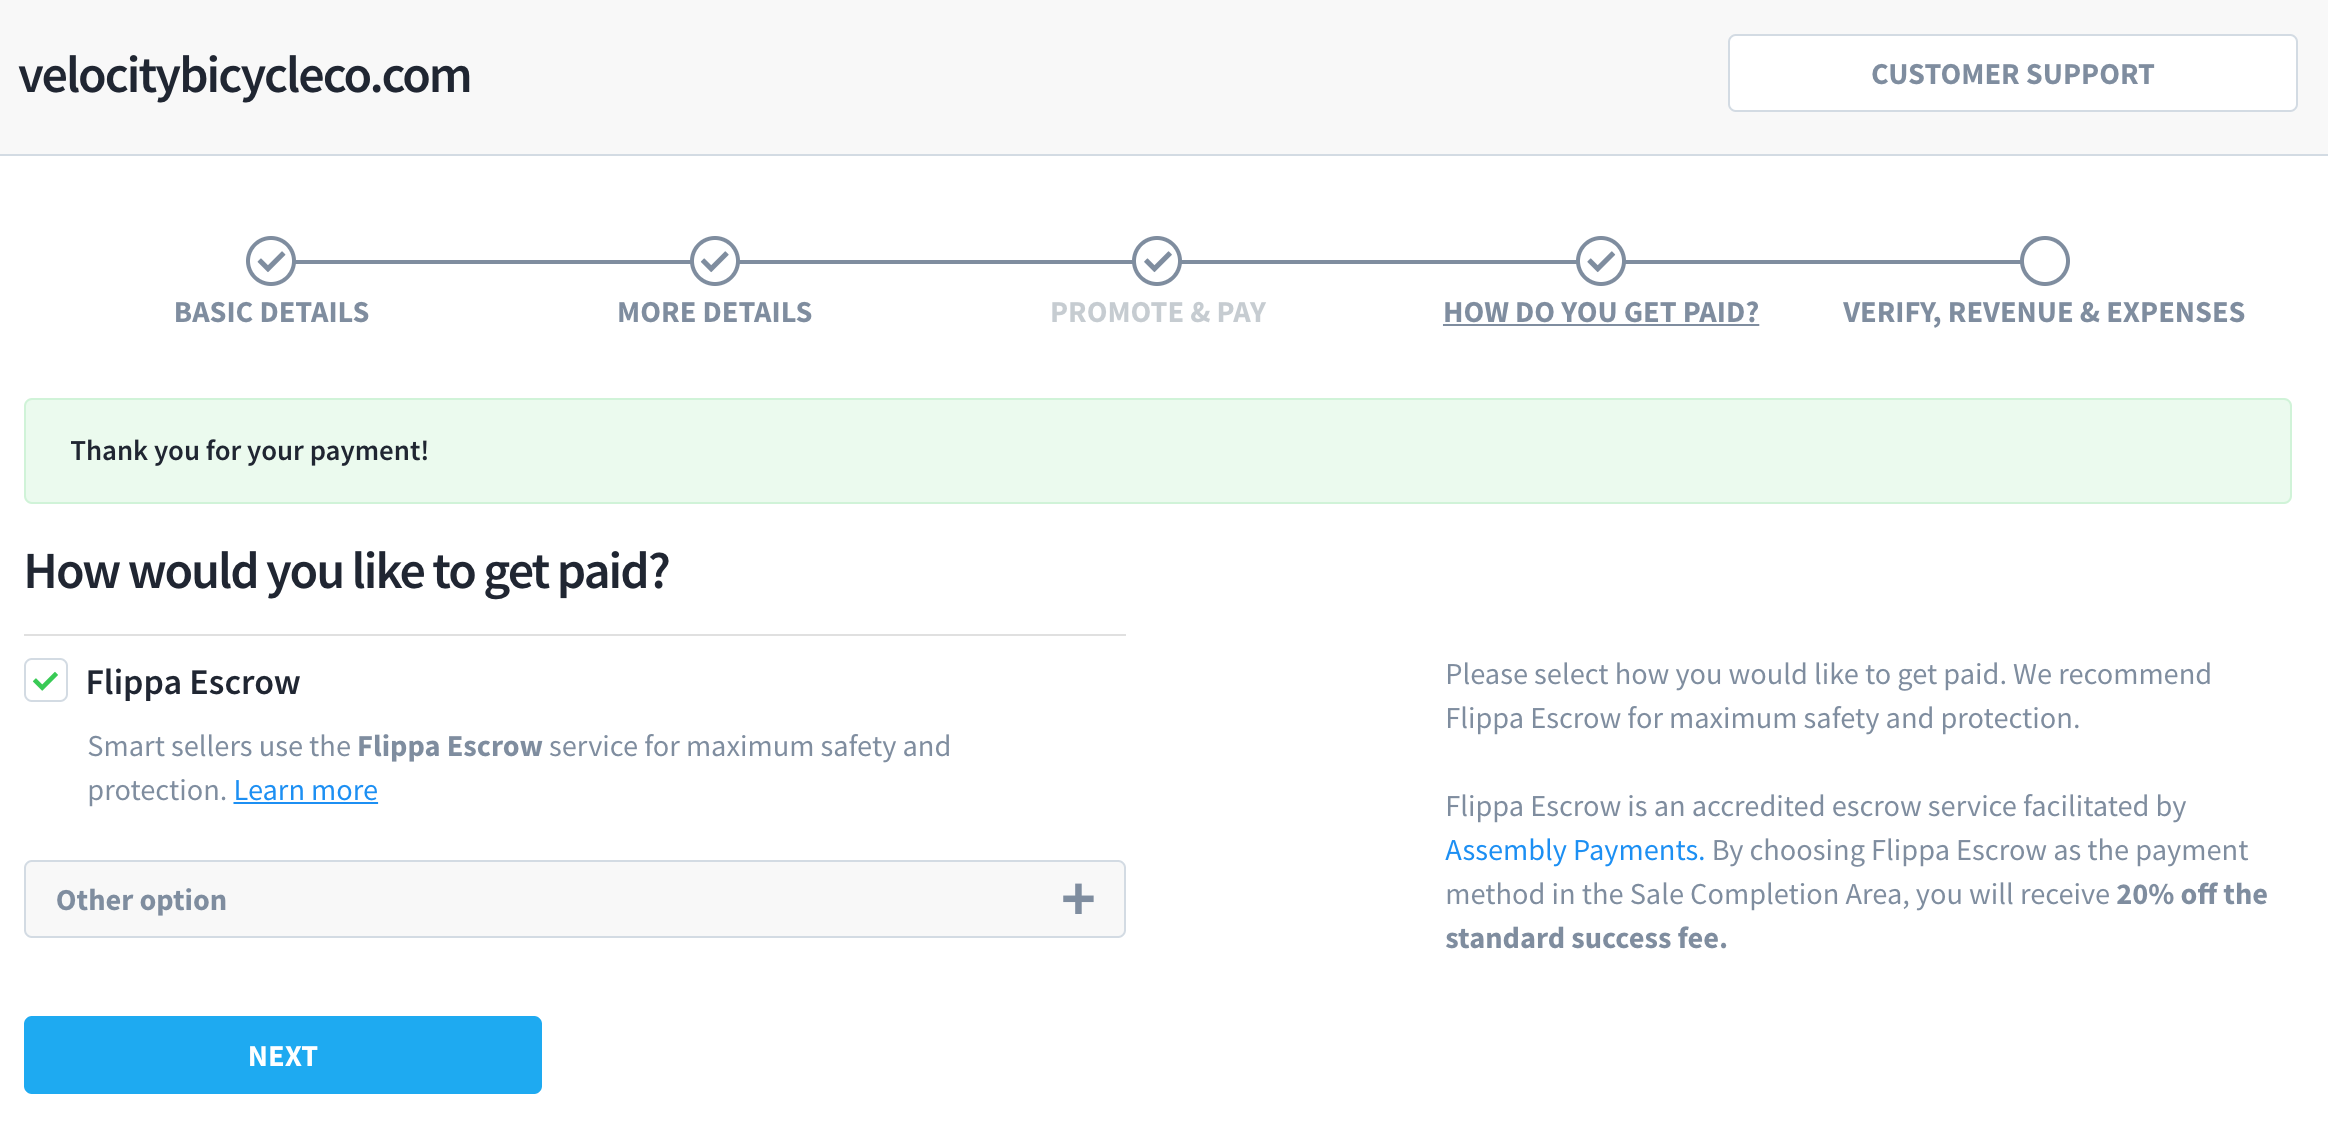Click the plus icon in Other option
The height and width of the screenshot is (1142, 2328).
pos(1078,899)
